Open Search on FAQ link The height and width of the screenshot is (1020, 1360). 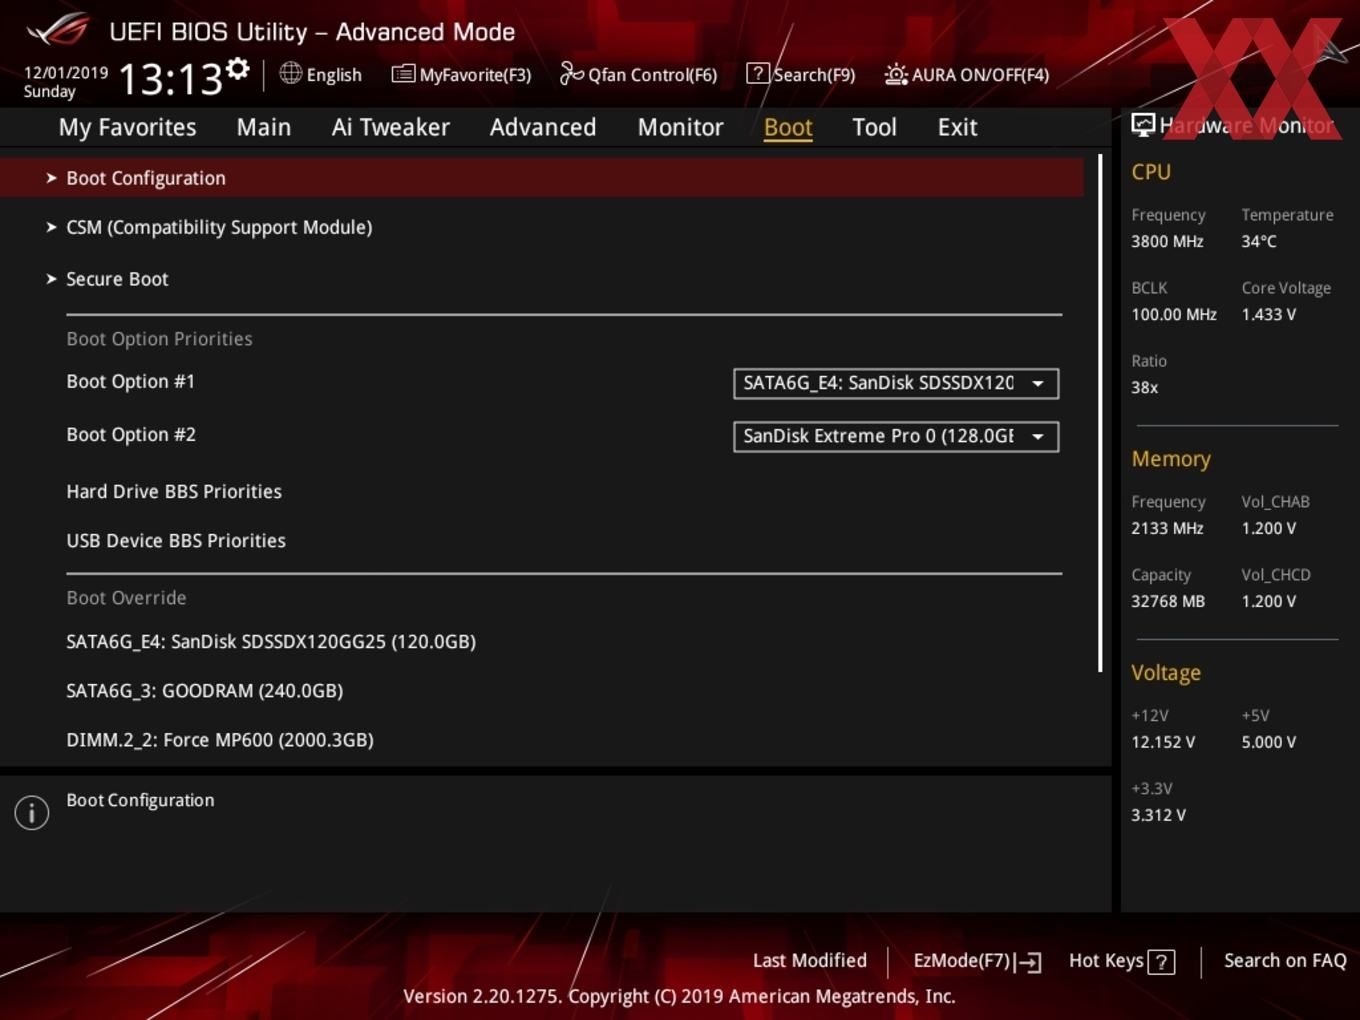coord(1285,961)
